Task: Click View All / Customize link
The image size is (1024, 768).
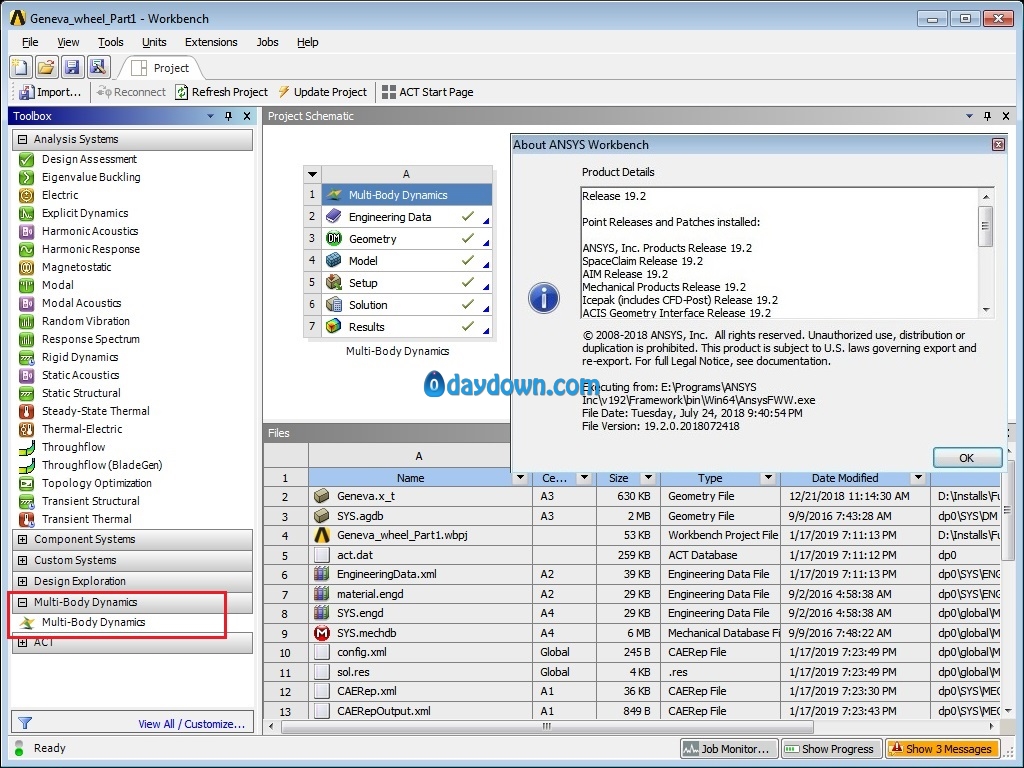Action: coord(191,724)
